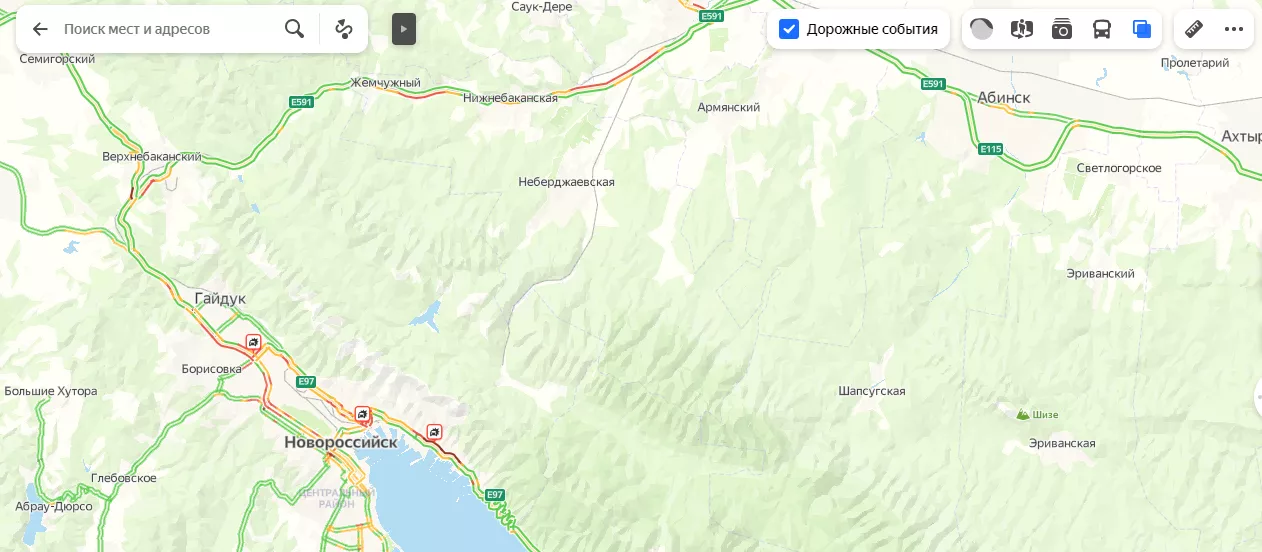Toggle the traffic layer circle icon
Image resolution: width=1262 pixels, height=552 pixels.
[982, 29]
